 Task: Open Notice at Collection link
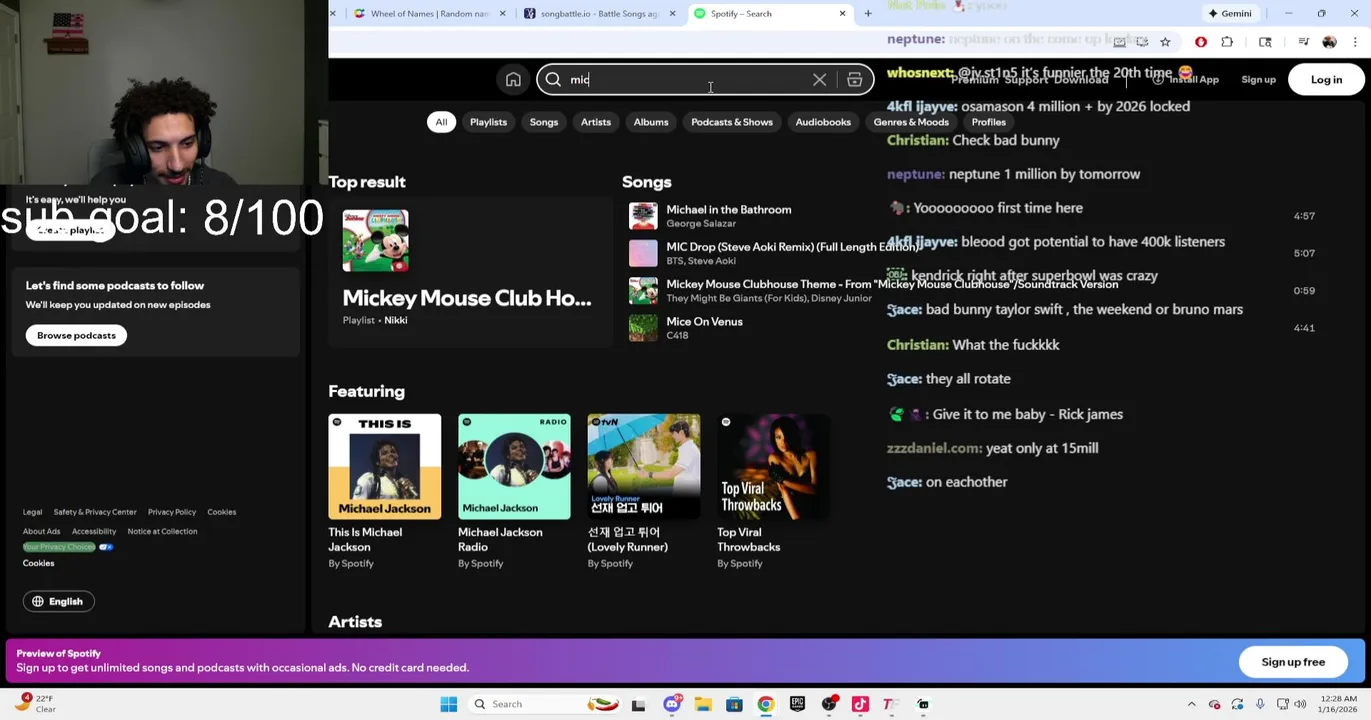pos(162,531)
